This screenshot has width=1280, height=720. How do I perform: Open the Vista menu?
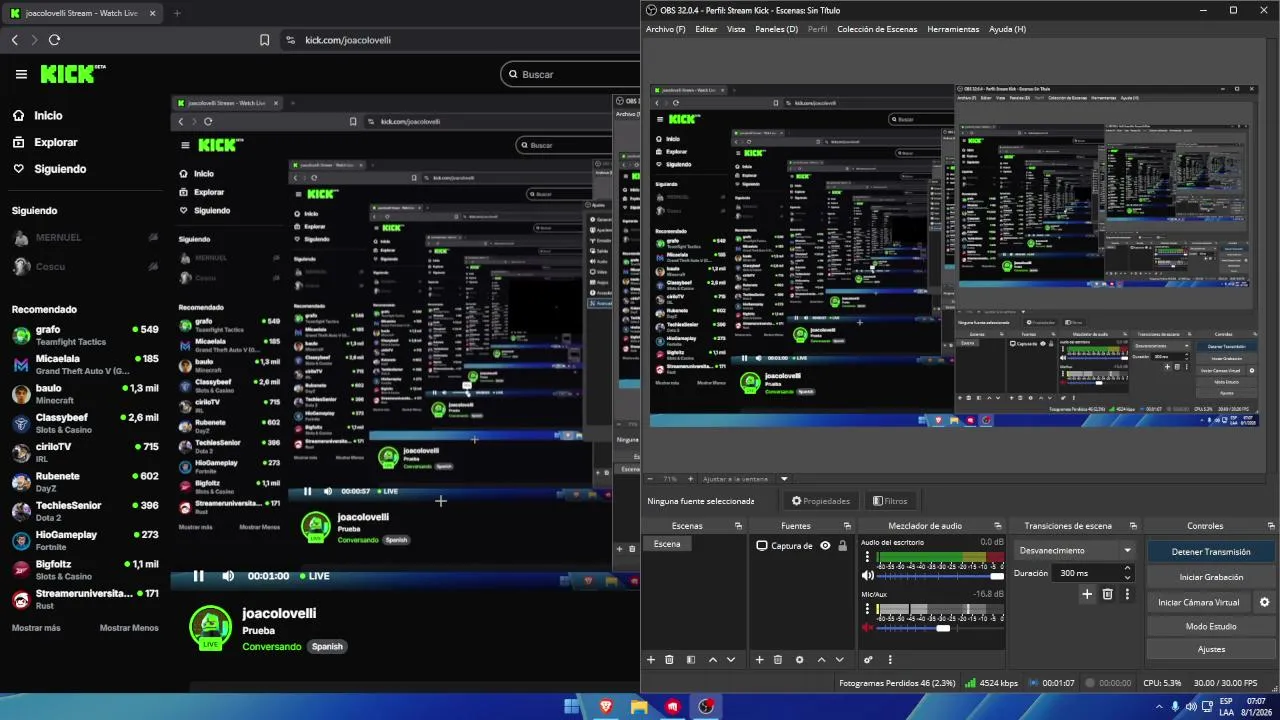coord(736,29)
